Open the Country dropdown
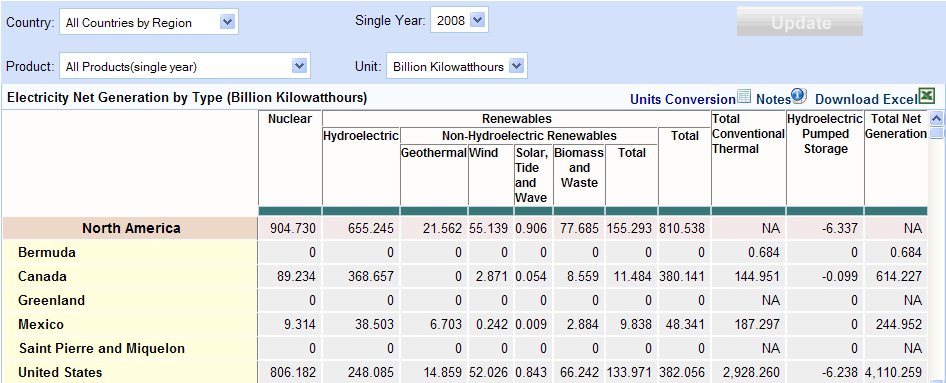 pyautogui.click(x=148, y=22)
